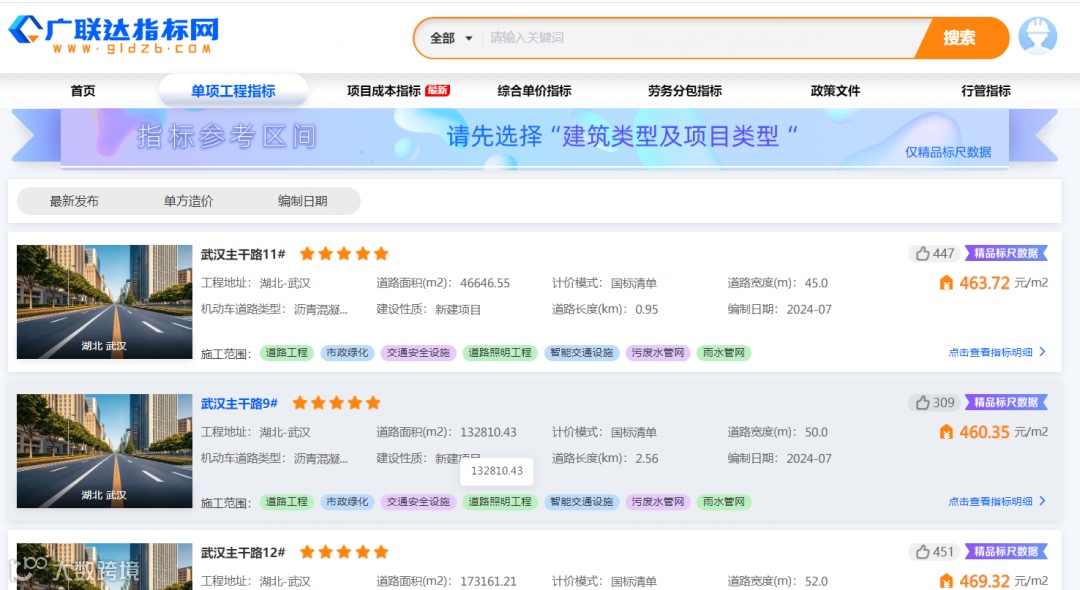Click the search keyword input field
The height and width of the screenshot is (590, 1080).
pyautogui.click(x=703, y=38)
